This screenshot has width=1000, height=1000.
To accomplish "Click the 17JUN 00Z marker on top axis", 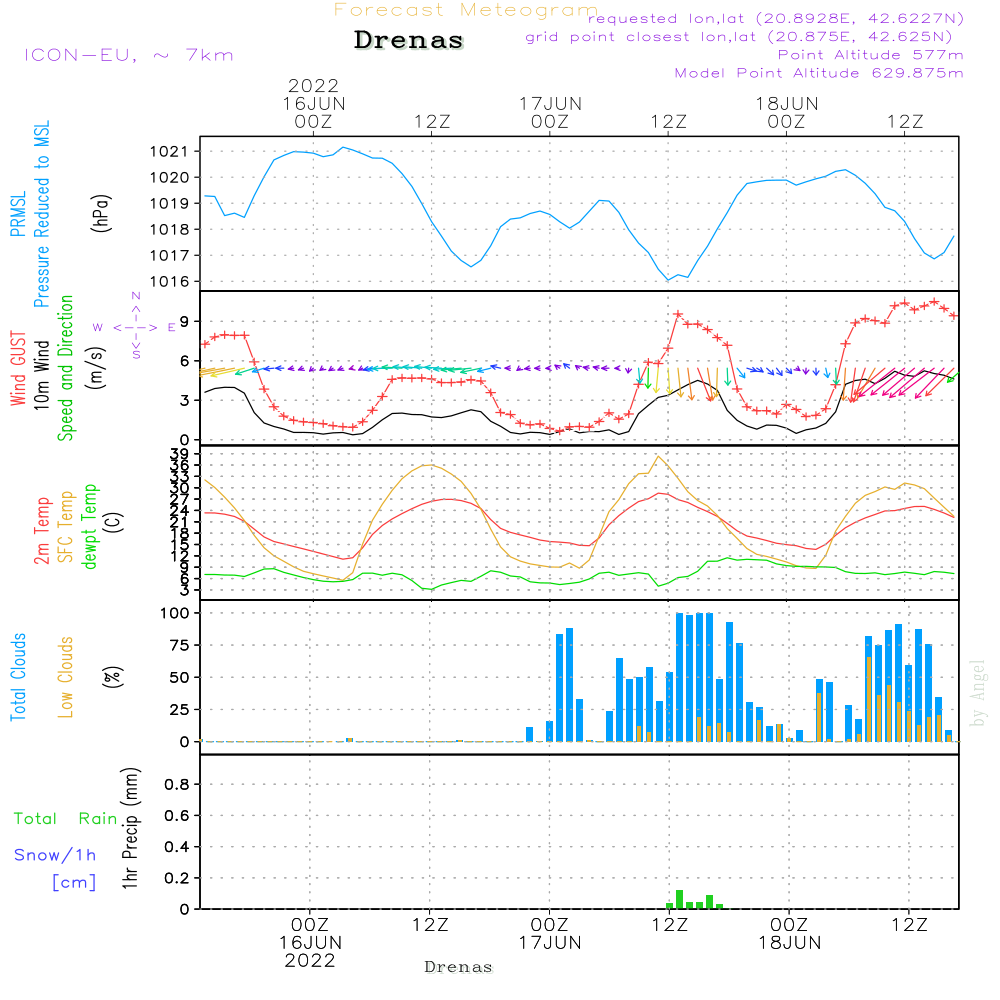I will [549, 111].
